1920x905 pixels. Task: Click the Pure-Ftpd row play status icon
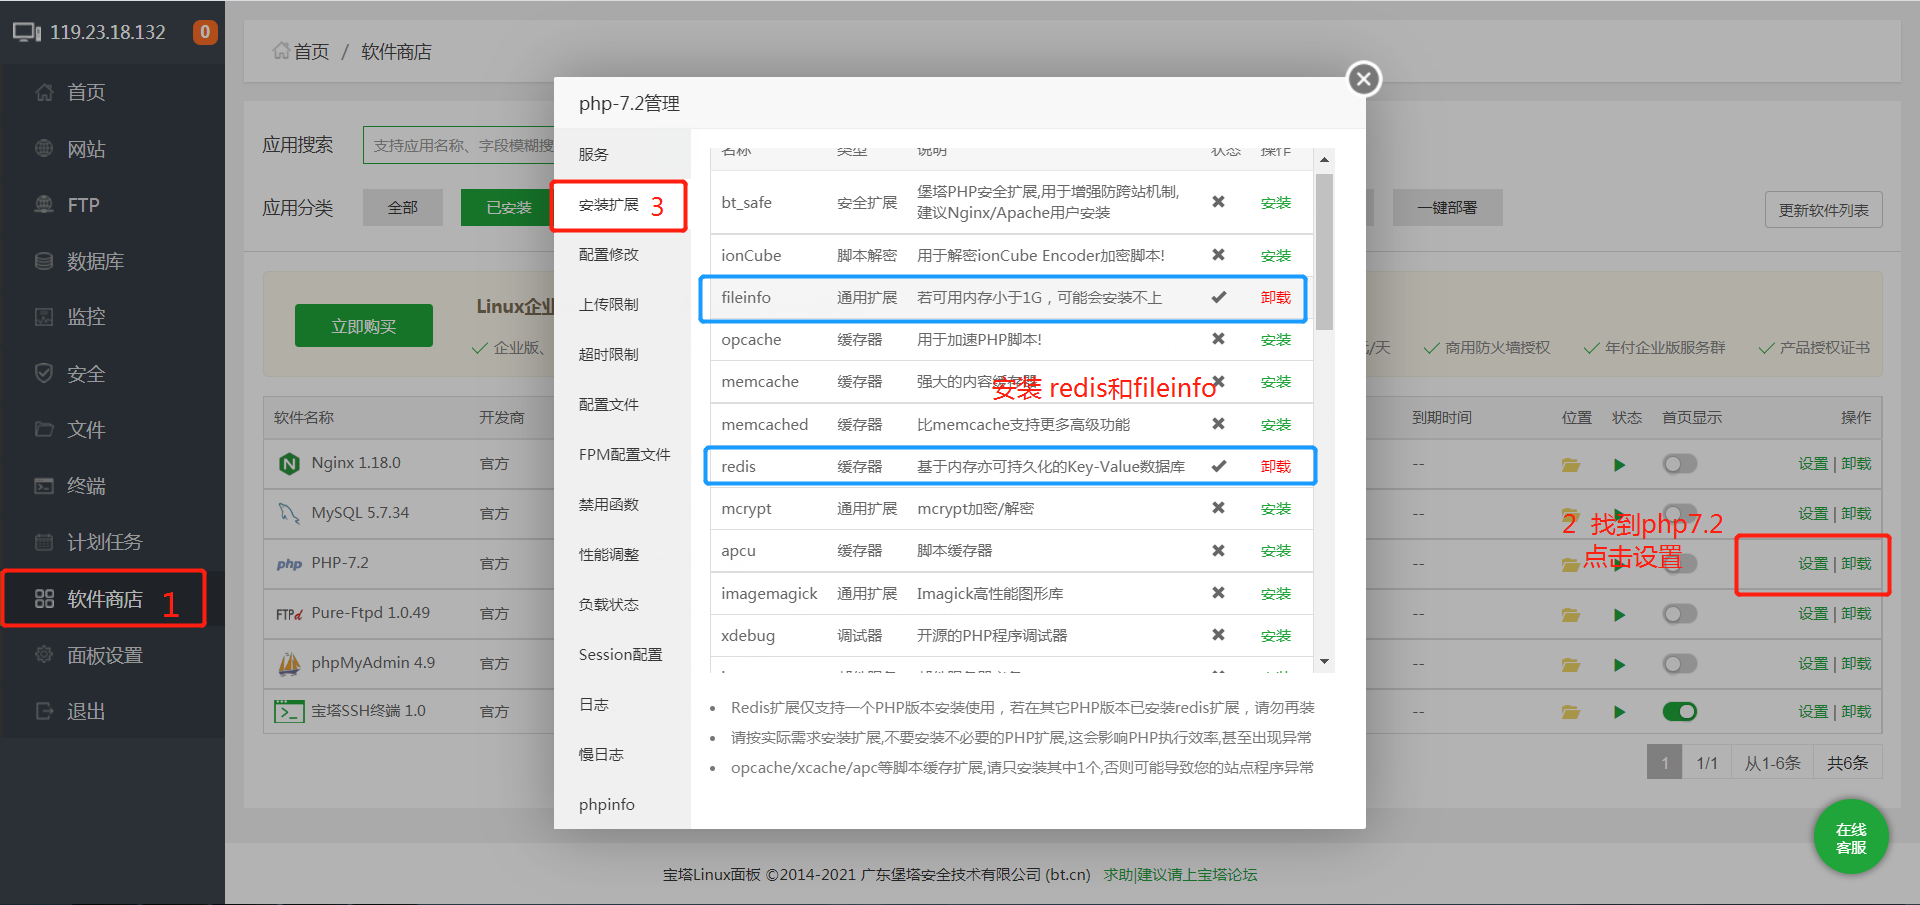pos(1619,615)
